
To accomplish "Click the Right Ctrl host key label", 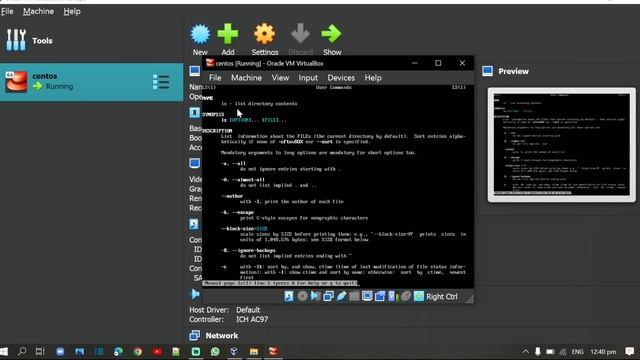I will (x=442, y=297).
